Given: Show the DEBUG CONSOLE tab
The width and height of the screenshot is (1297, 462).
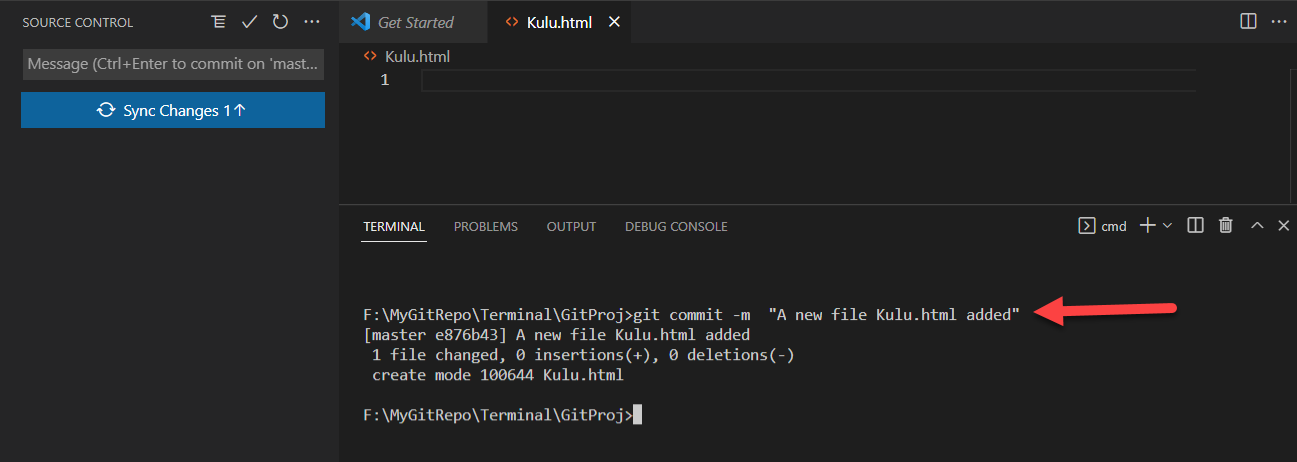Looking at the screenshot, I should click(x=676, y=227).
